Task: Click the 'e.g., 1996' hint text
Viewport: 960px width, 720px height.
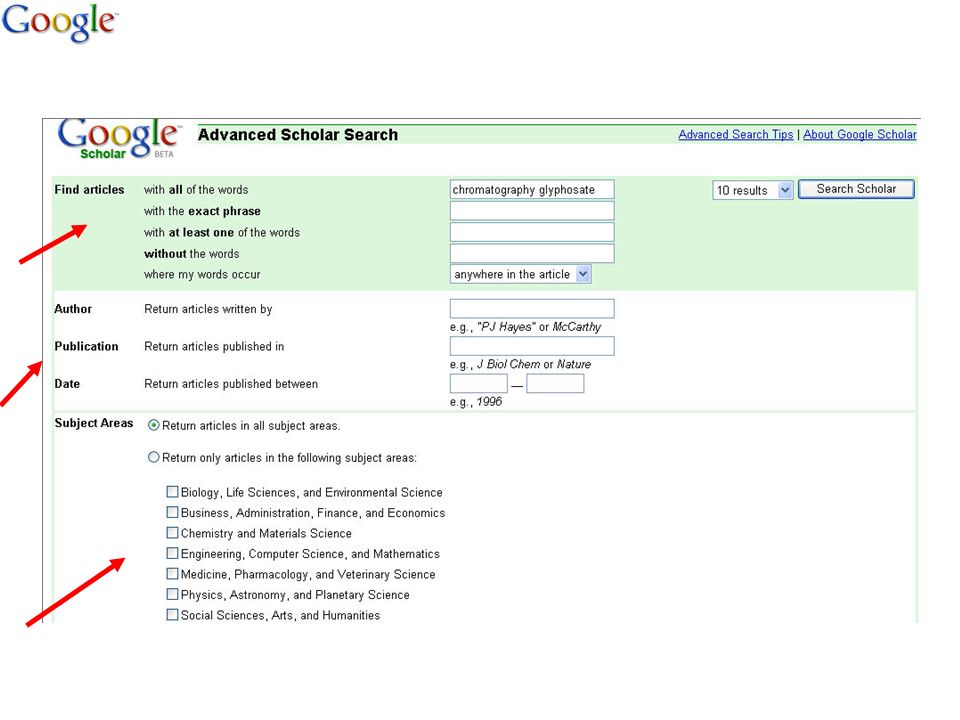Action: [x=476, y=402]
